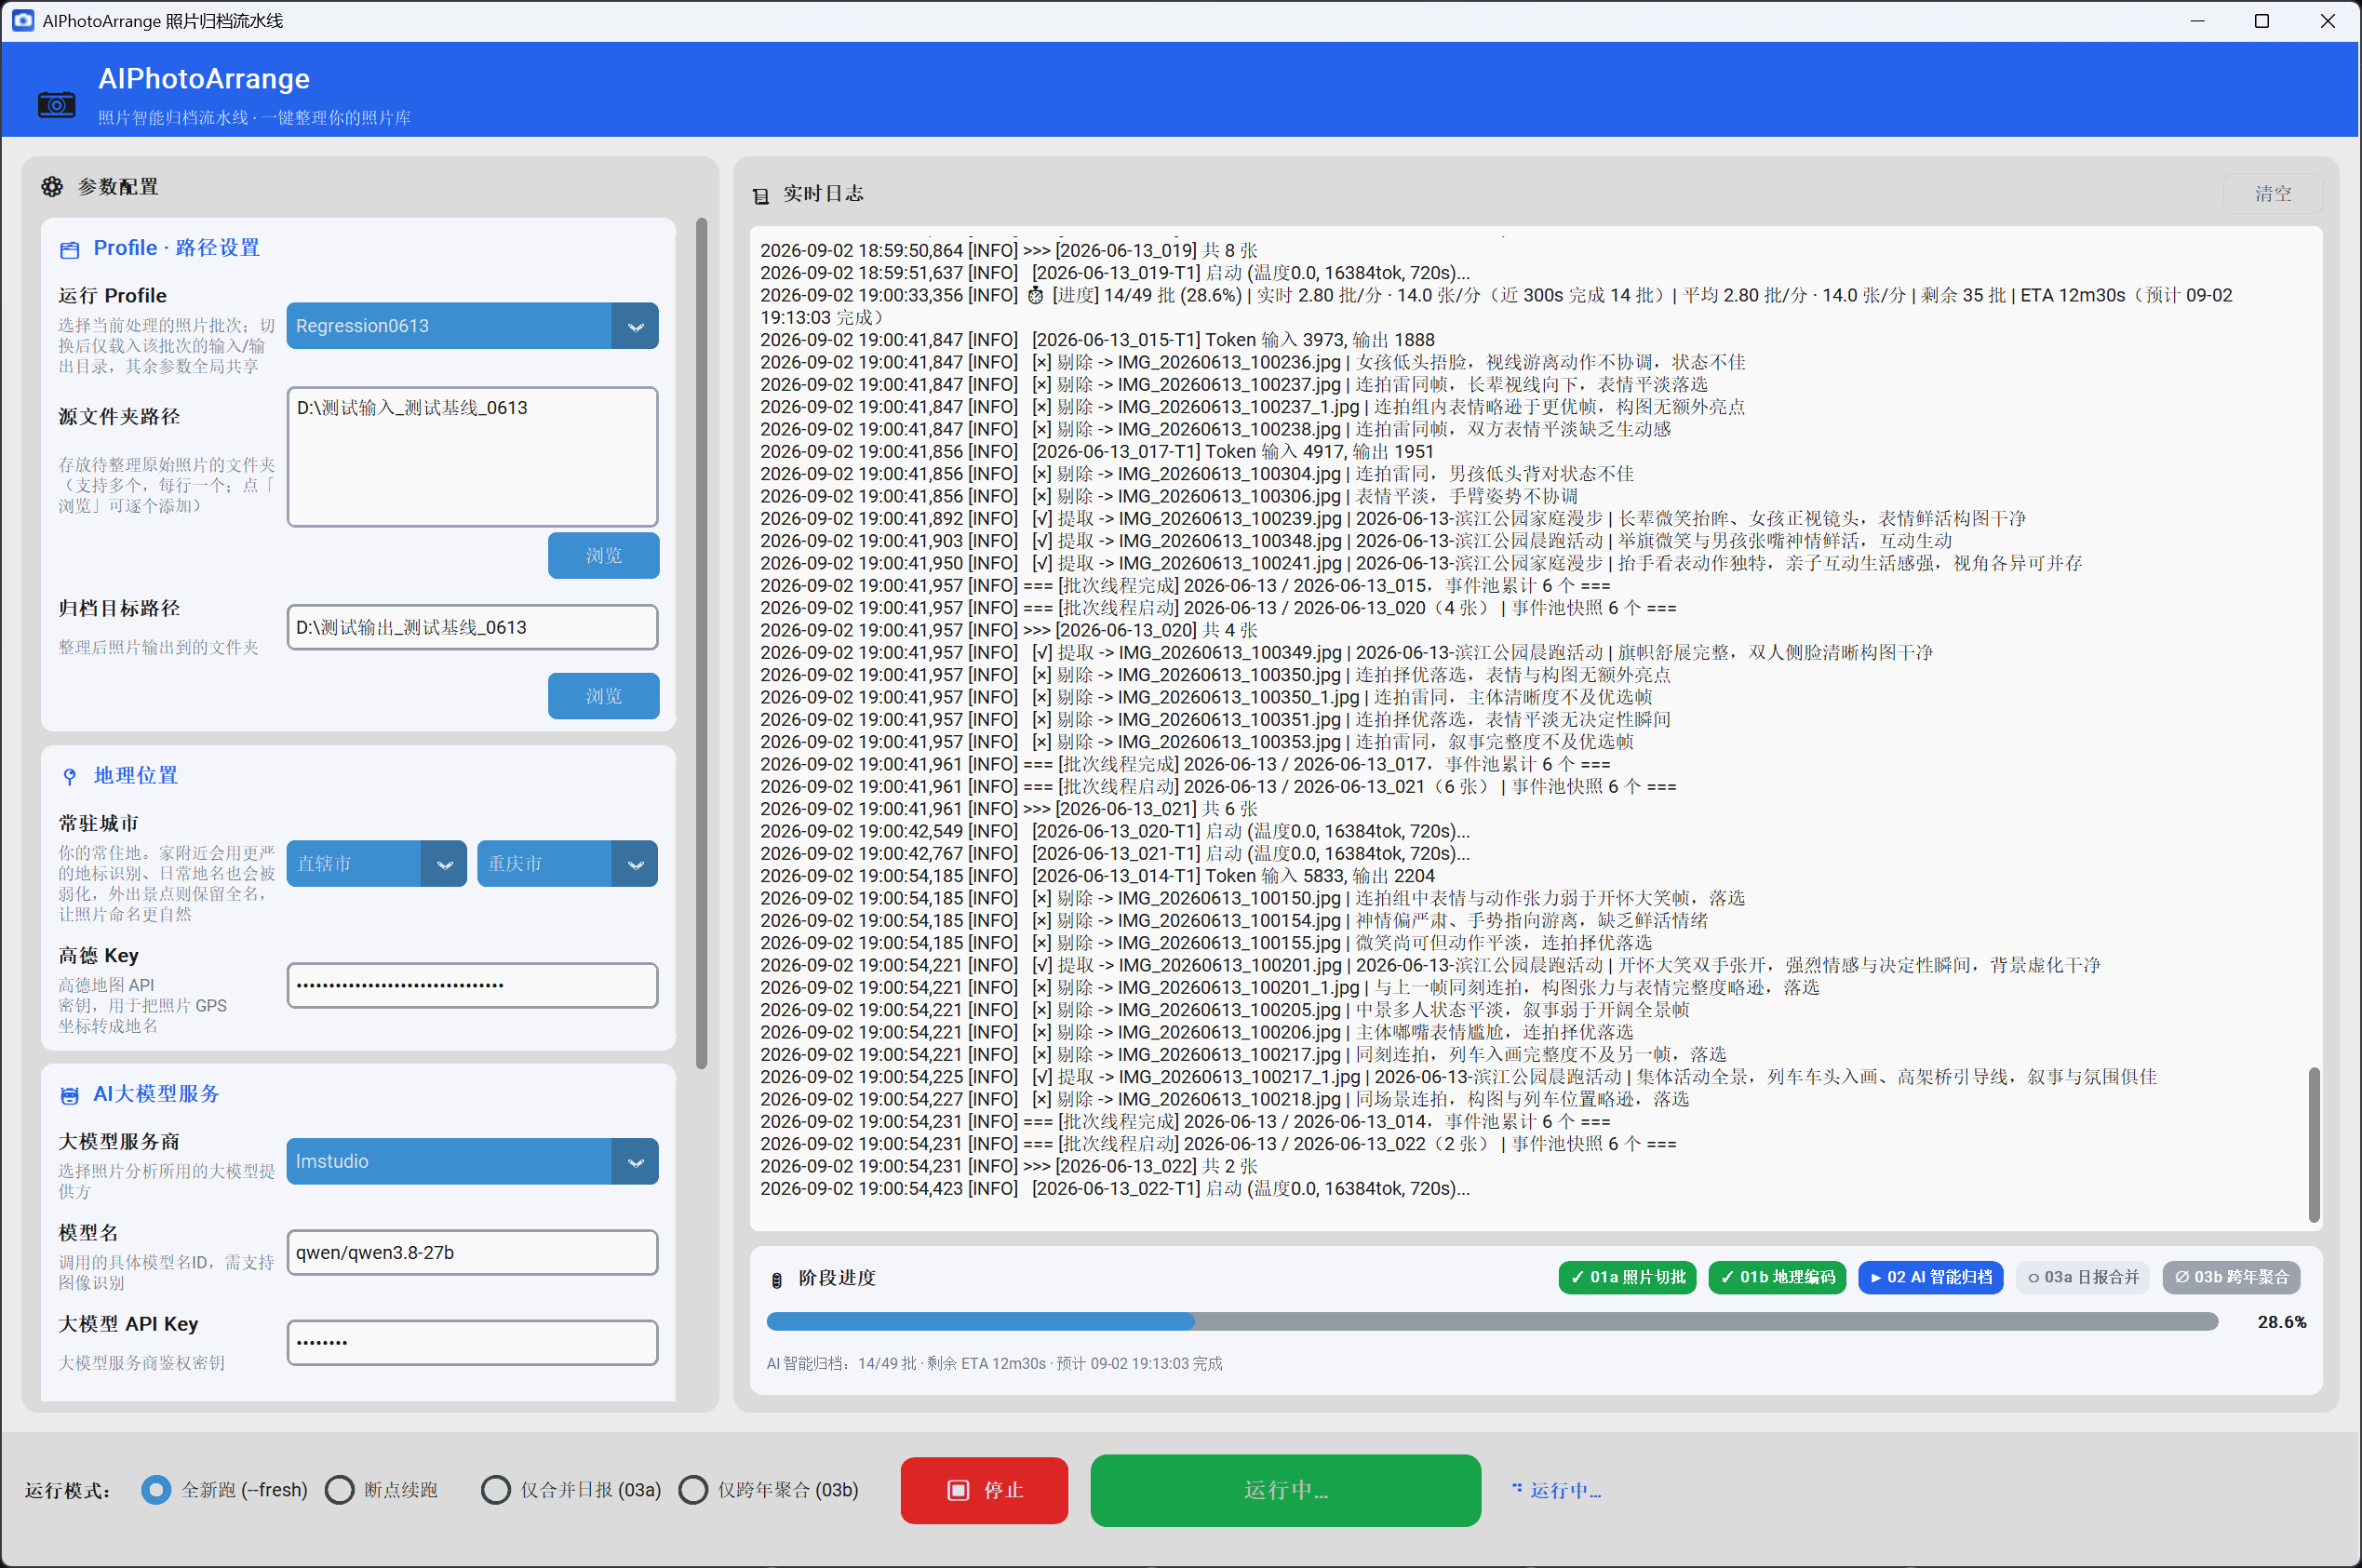Click the spinner icon next to 运行中… status

pos(1517,1488)
